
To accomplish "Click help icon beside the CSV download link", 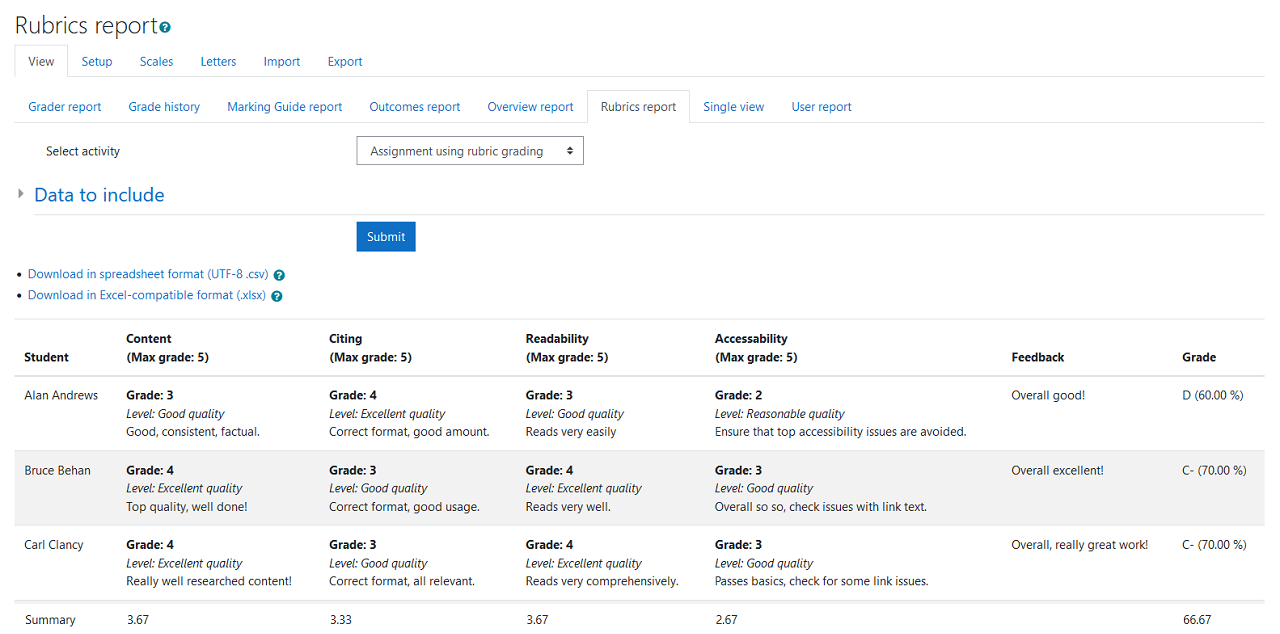I will [x=278, y=274].
